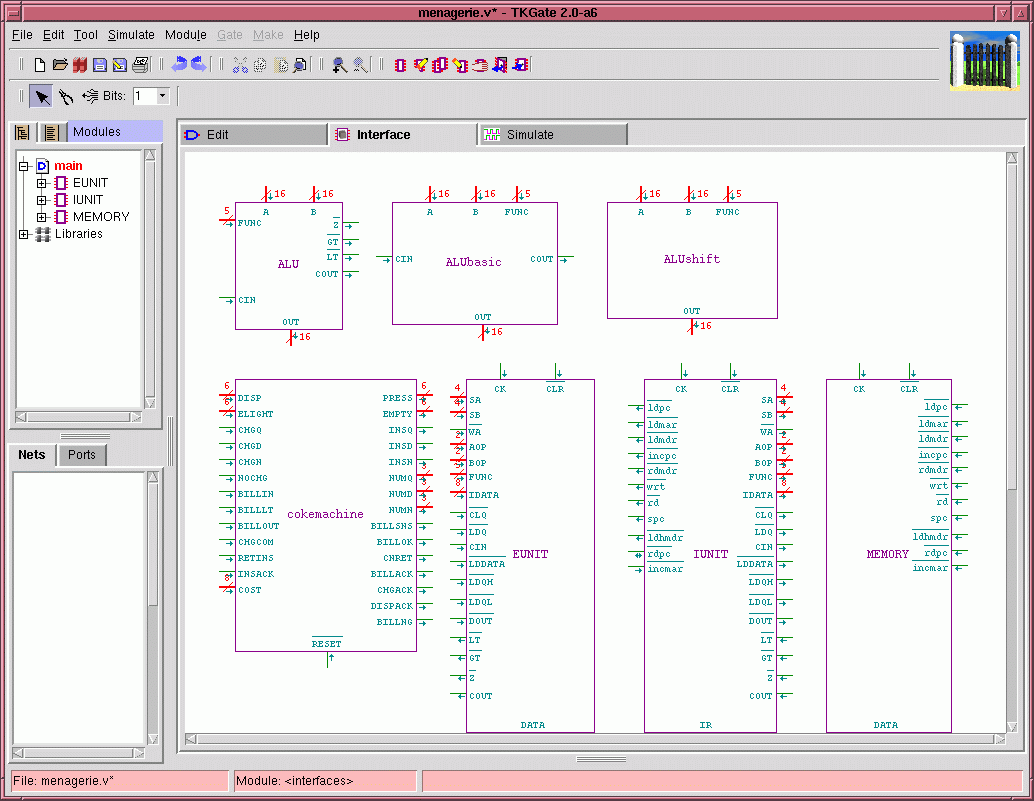Switch to the Edit tab
The height and width of the screenshot is (801, 1034).
click(x=217, y=135)
